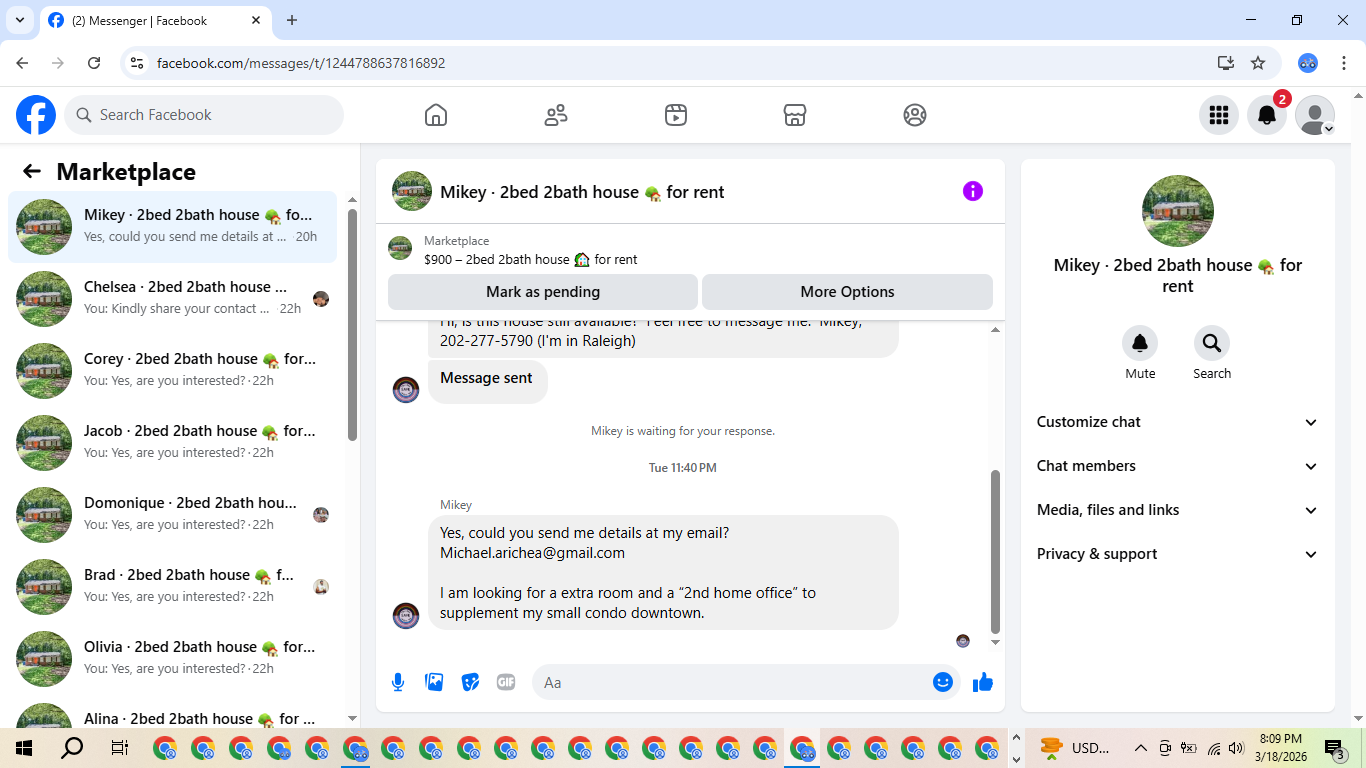Open the Groups icon in top navigation
Screen dimensions: 1366x768
pos(915,115)
